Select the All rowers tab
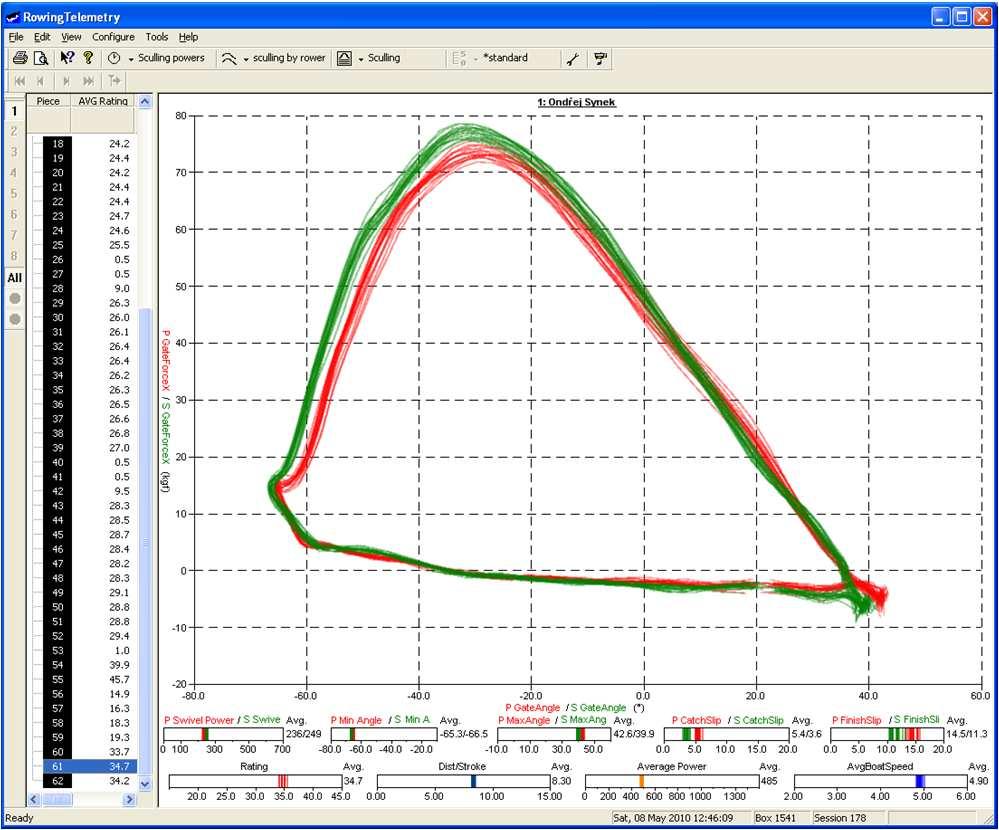This screenshot has height=830, width=999. tap(14, 278)
